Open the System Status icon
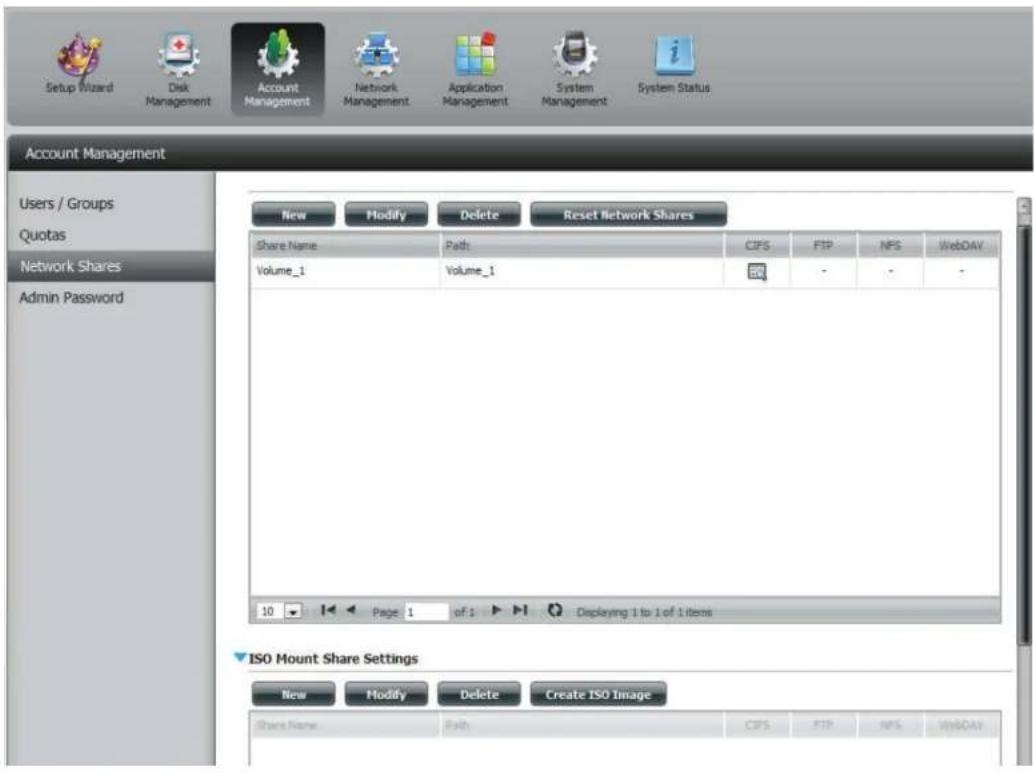Screen dimensions: 1034x773 673,65
